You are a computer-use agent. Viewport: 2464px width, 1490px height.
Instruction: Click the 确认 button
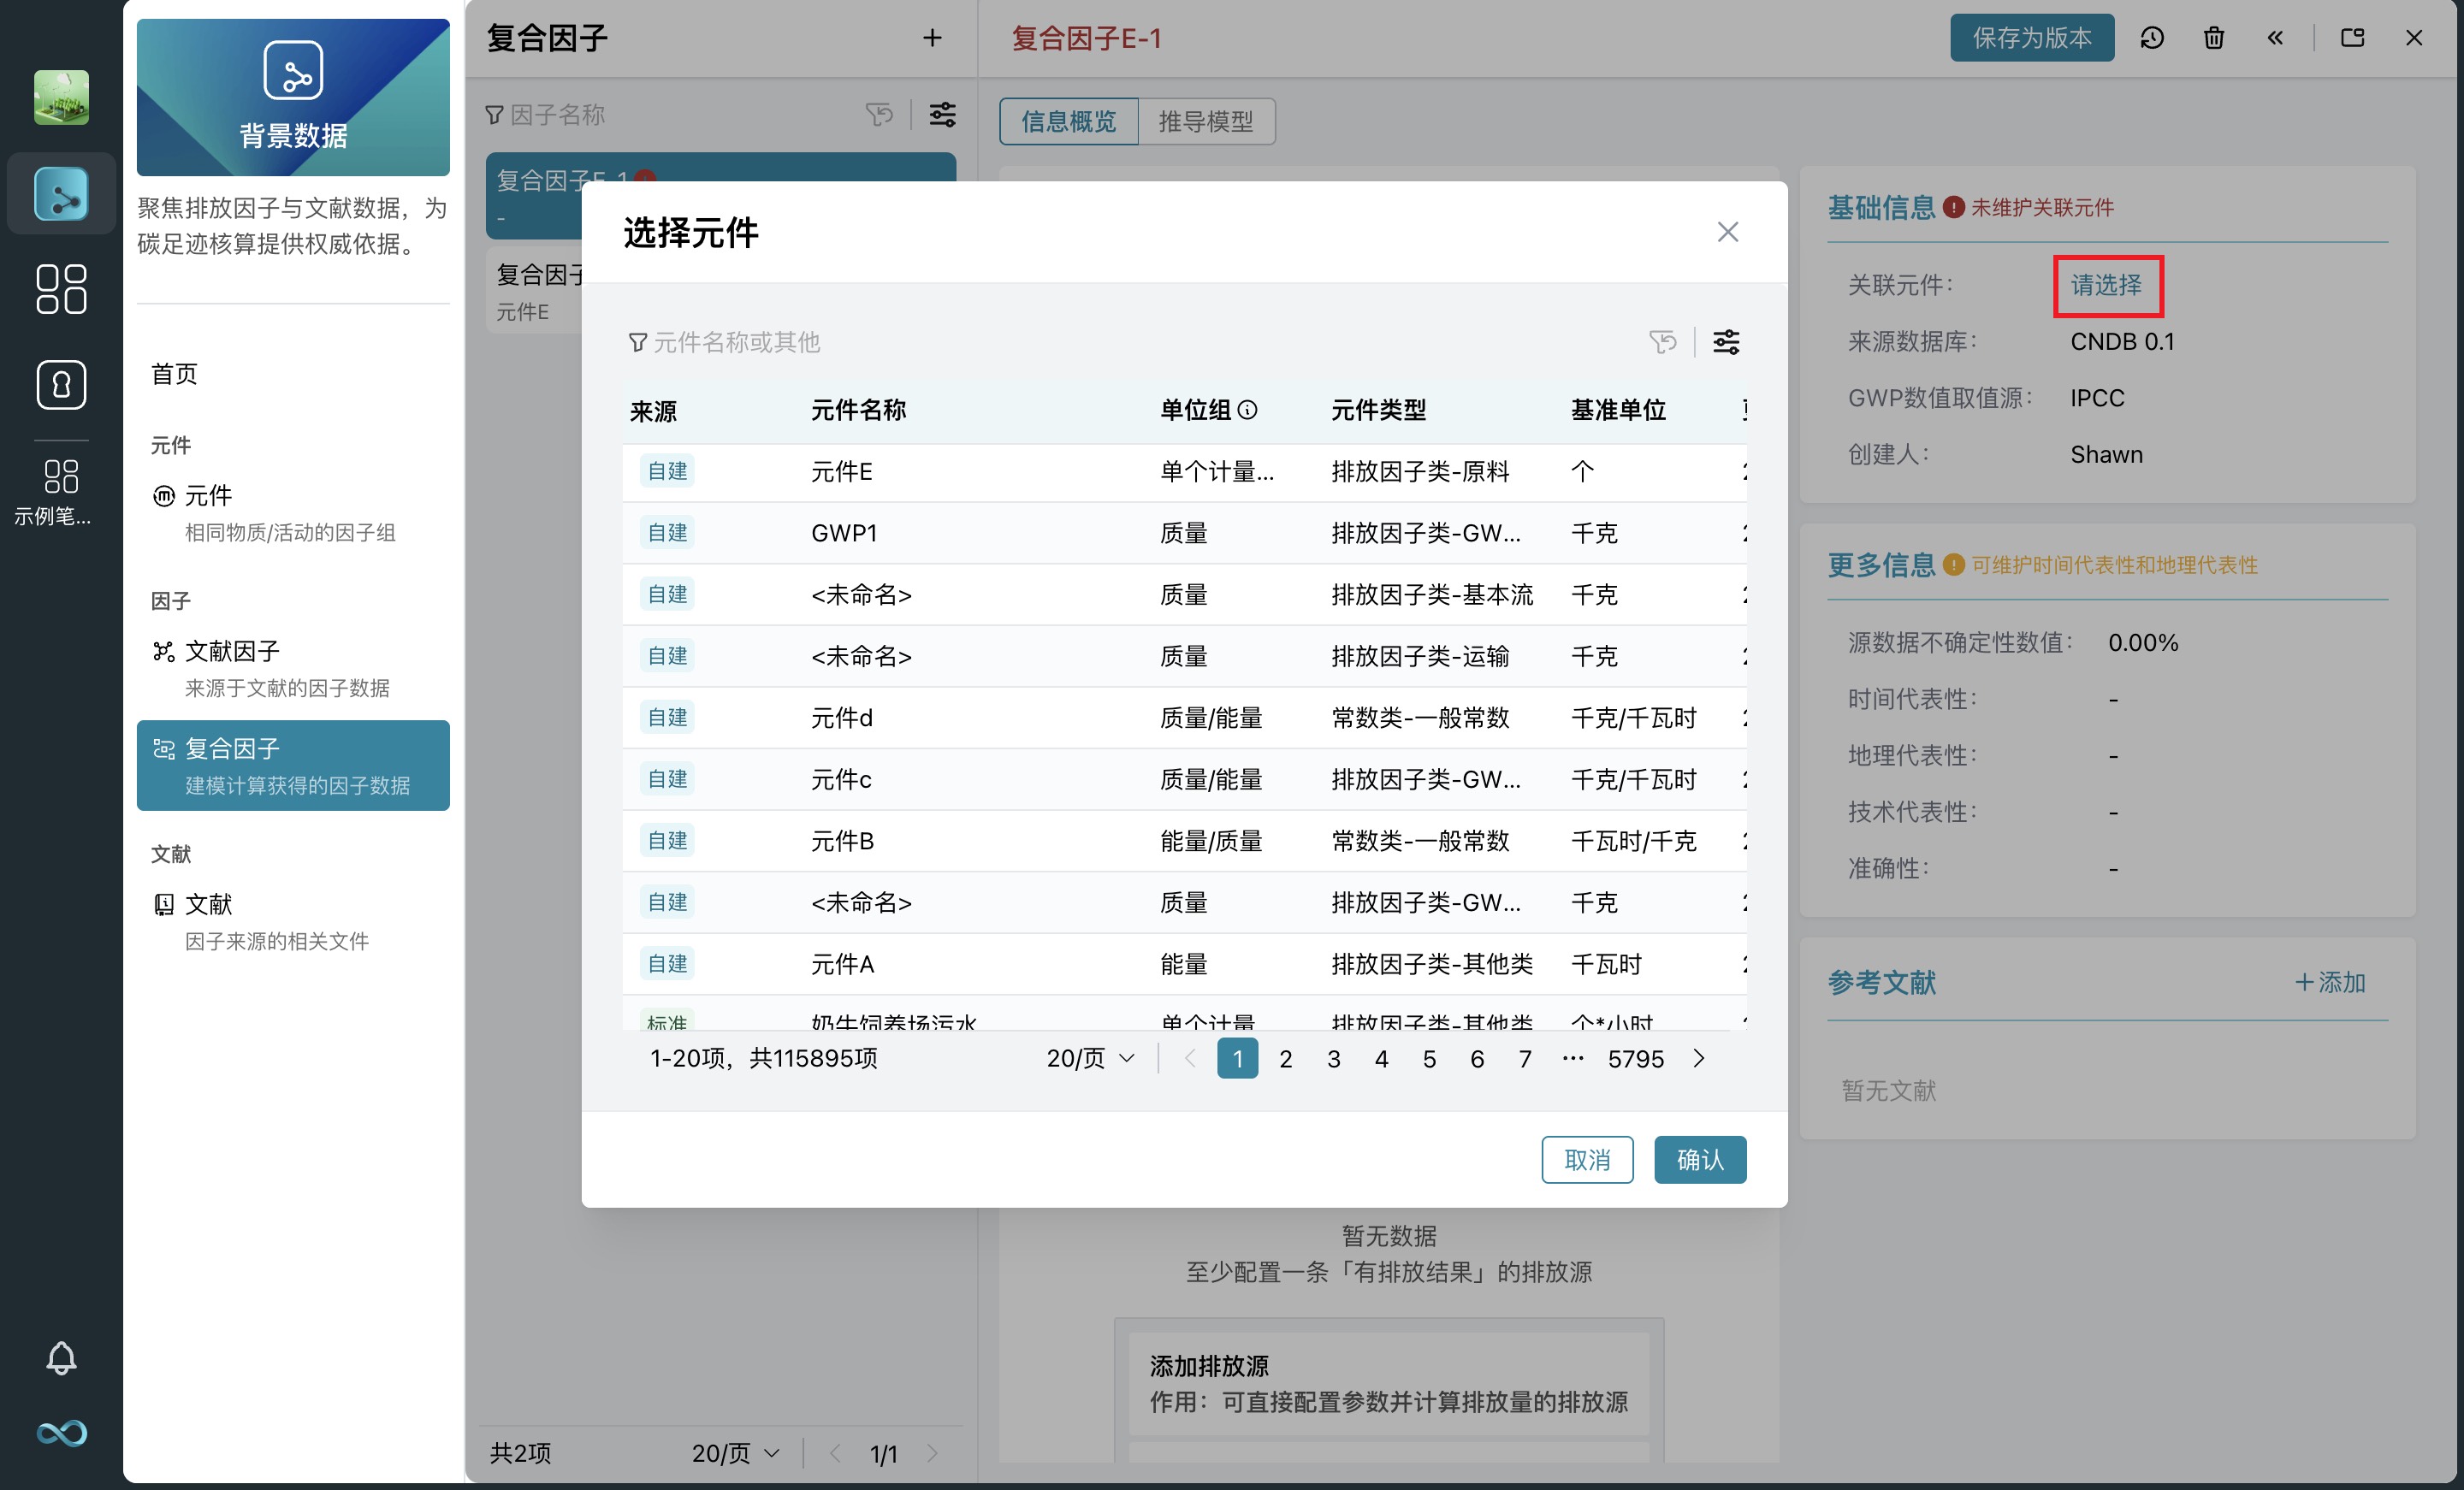[1699, 1159]
